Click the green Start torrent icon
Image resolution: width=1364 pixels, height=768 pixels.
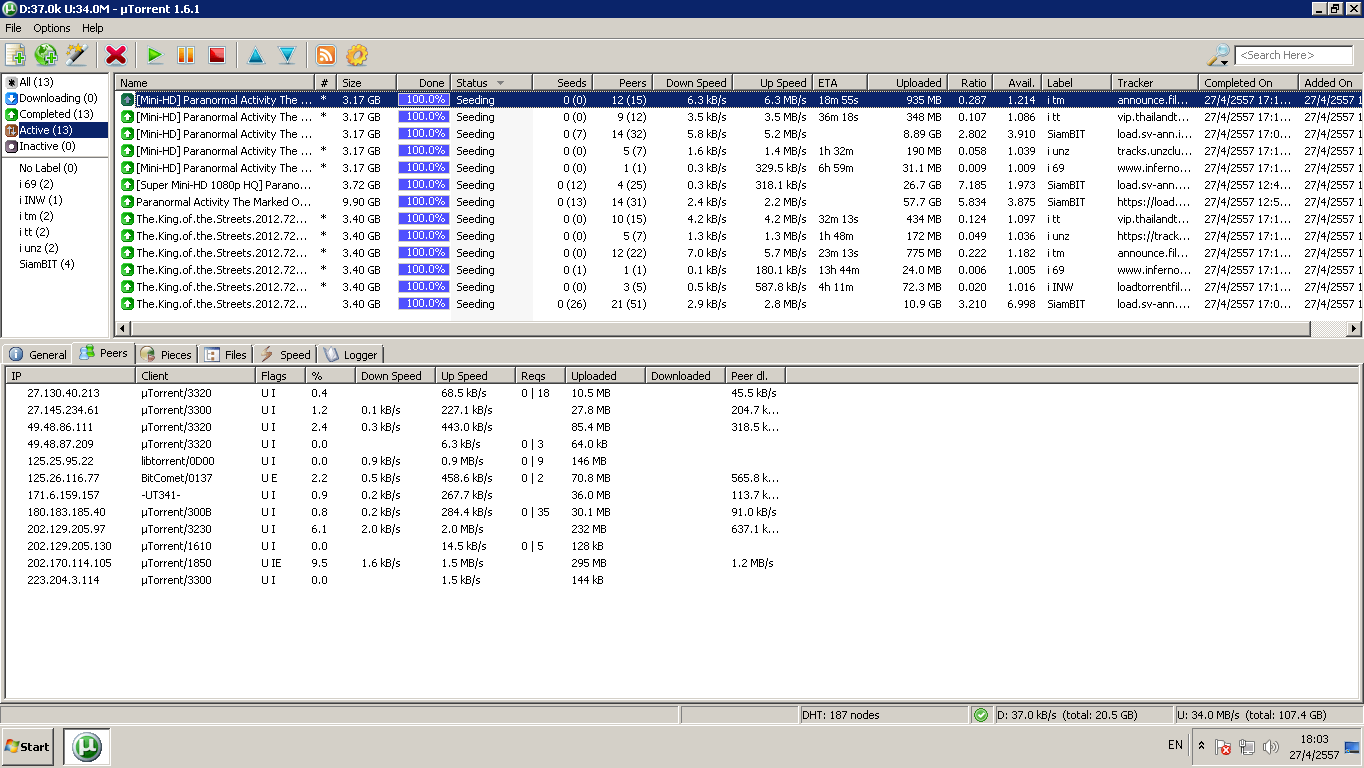[x=155, y=55]
